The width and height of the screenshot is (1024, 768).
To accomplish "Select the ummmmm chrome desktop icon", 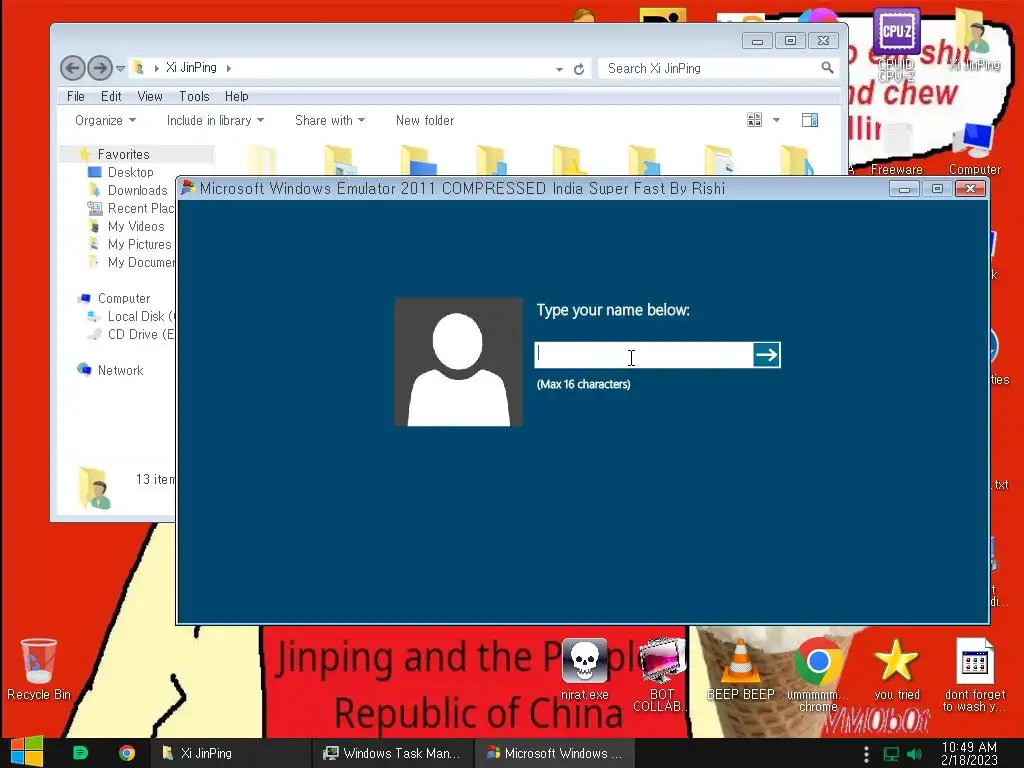I will 818,675.
